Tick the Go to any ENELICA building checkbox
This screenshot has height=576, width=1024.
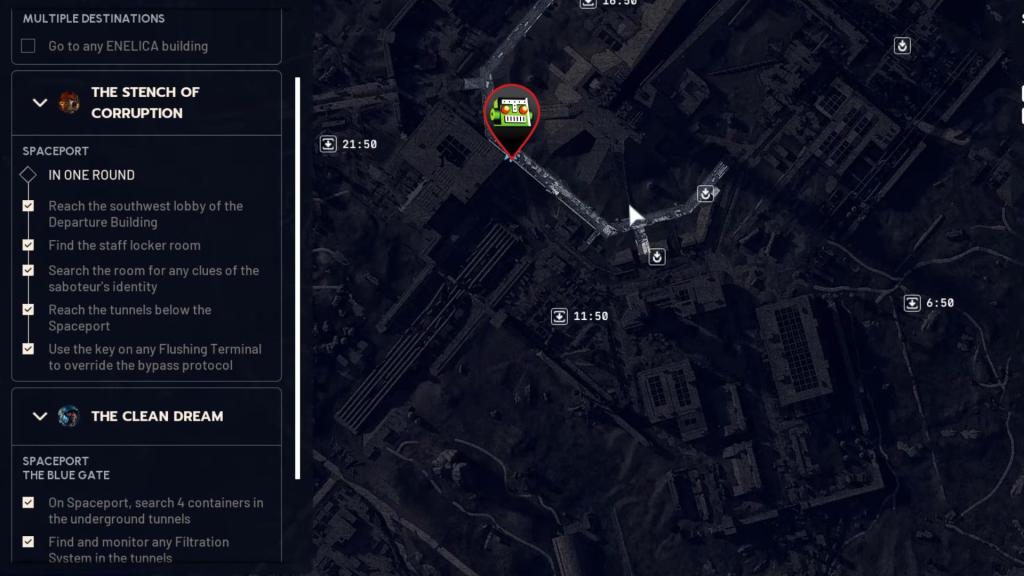(x=28, y=46)
